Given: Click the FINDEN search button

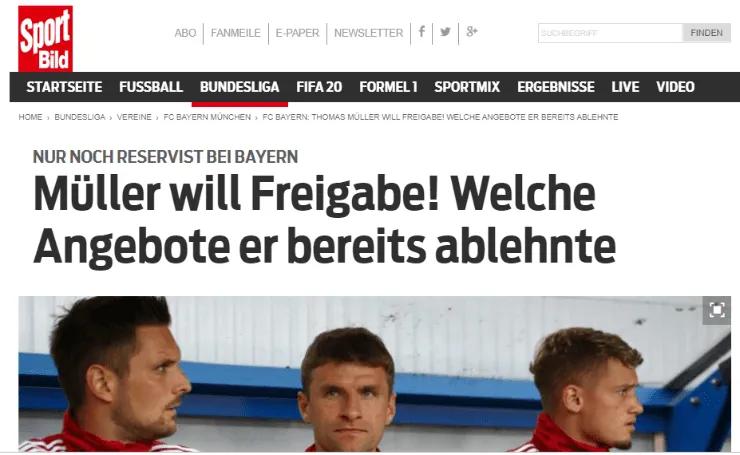Looking at the screenshot, I should point(706,33).
